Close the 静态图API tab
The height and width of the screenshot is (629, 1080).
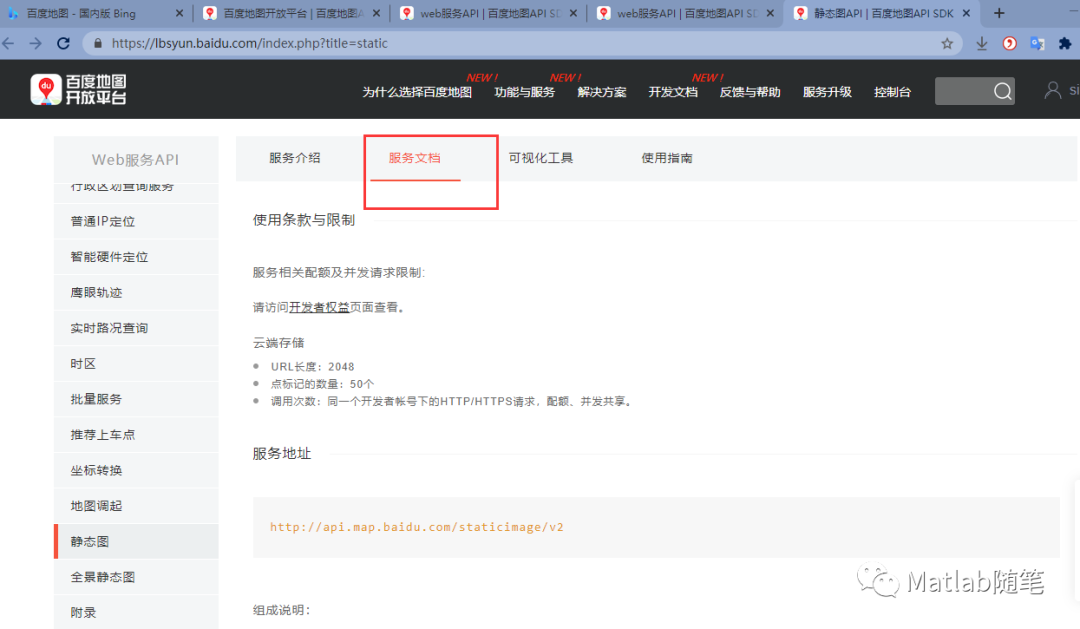click(x=966, y=13)
